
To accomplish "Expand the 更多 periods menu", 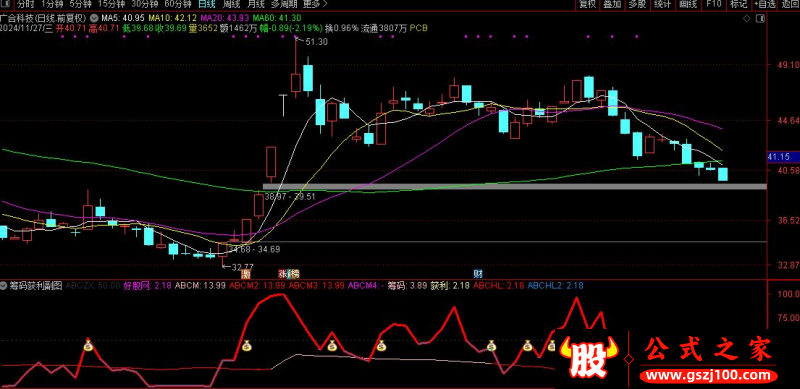I will coord(315,4).
